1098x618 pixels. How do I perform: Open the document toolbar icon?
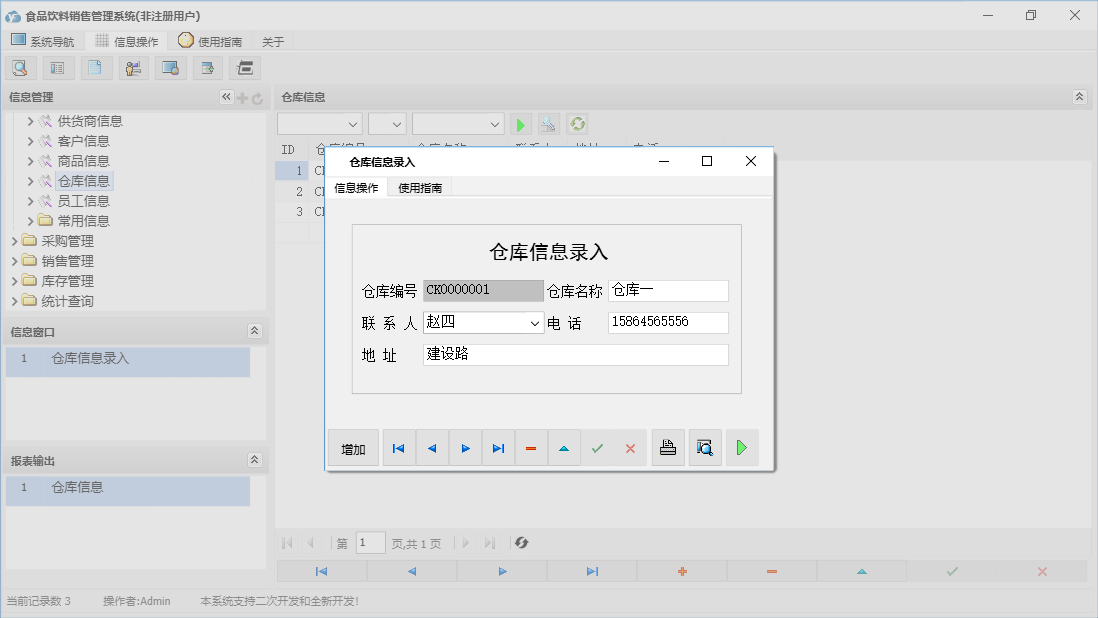[96, 67]
